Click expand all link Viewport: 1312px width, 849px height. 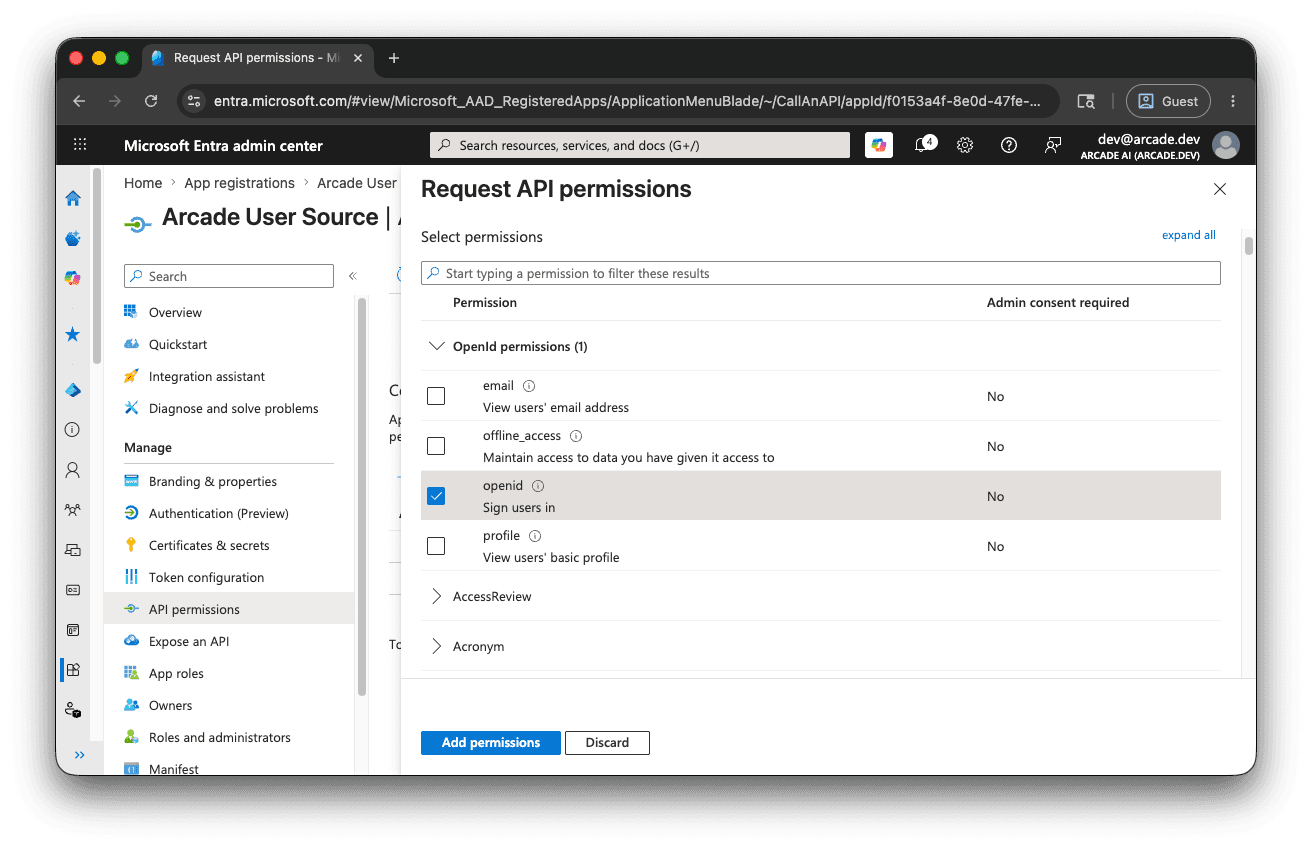click(x=1189, y=235)
